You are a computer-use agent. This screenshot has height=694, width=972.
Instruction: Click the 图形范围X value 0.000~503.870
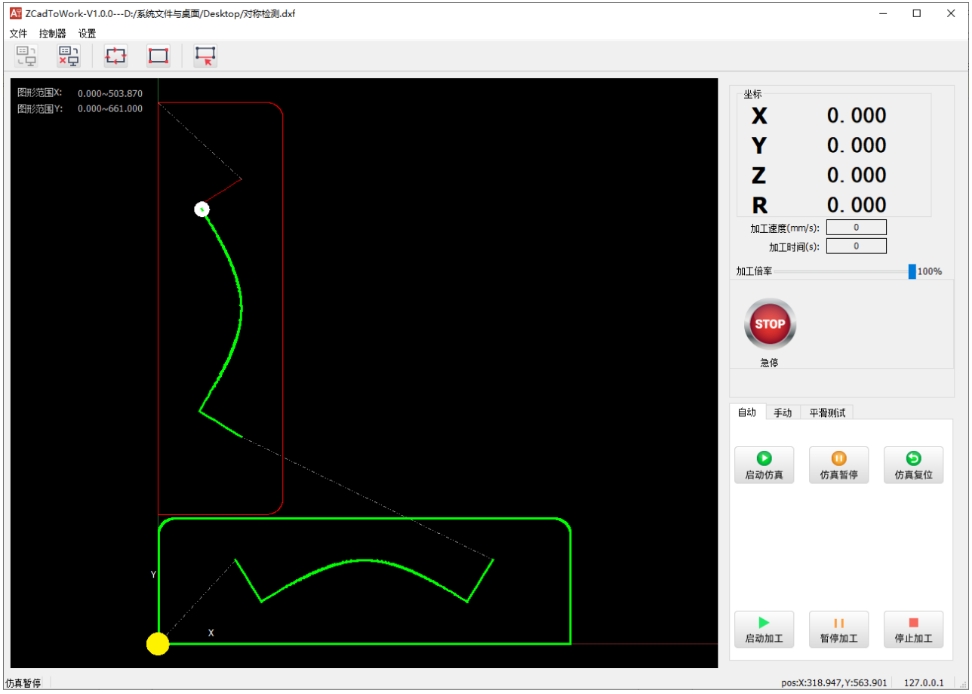click(110, 94)
